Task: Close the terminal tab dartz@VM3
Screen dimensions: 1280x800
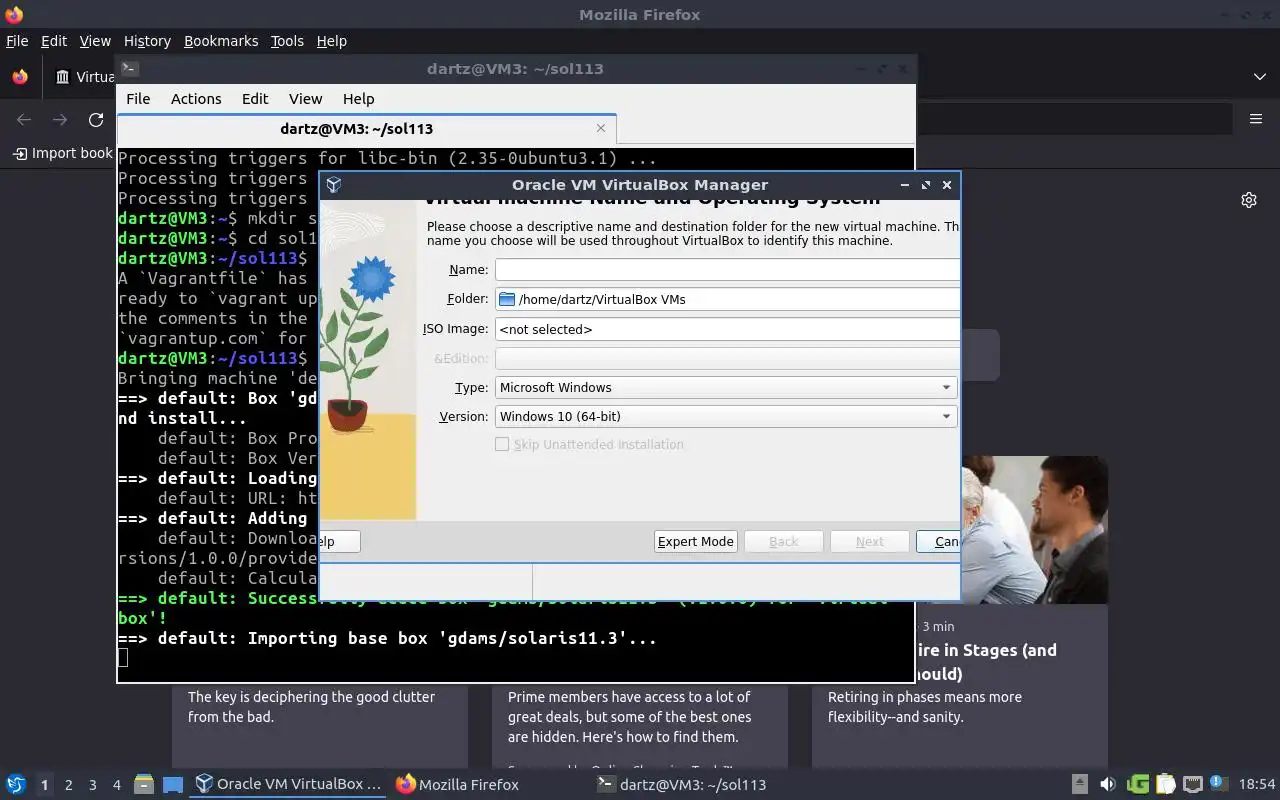Action: (601, 128)
